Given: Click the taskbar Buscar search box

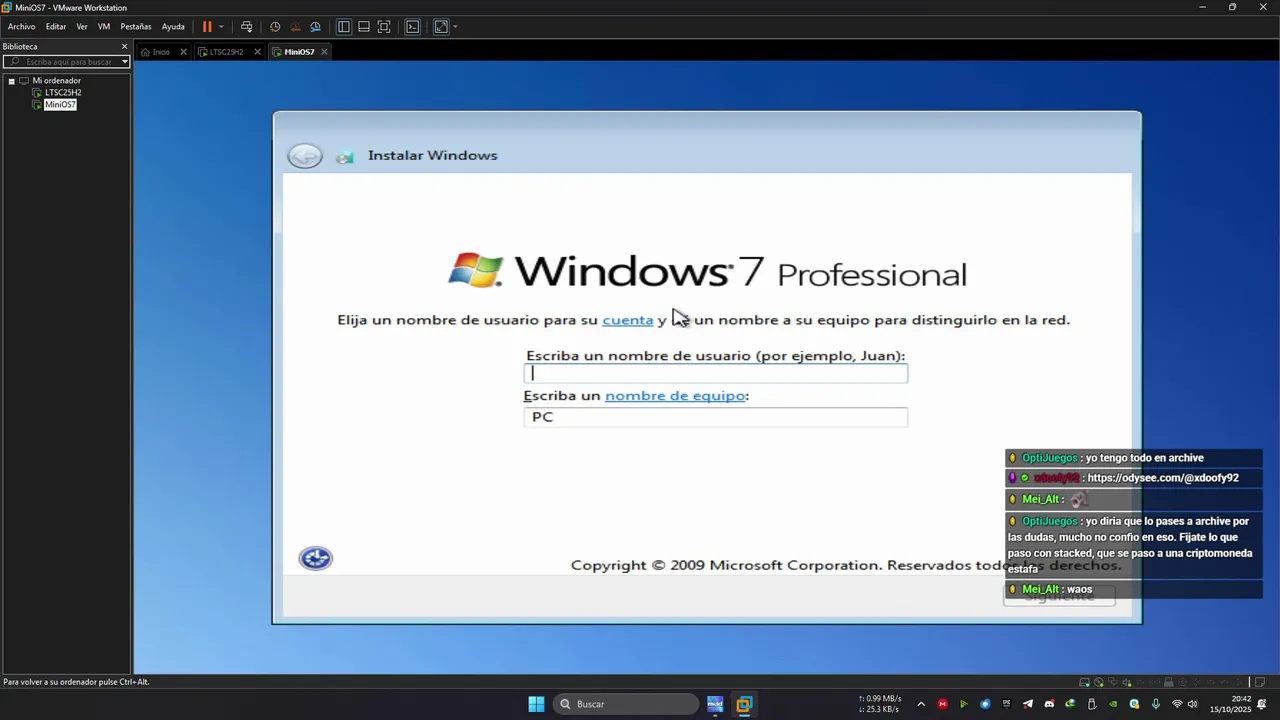Looking at the screenshot, I should 626,704.
